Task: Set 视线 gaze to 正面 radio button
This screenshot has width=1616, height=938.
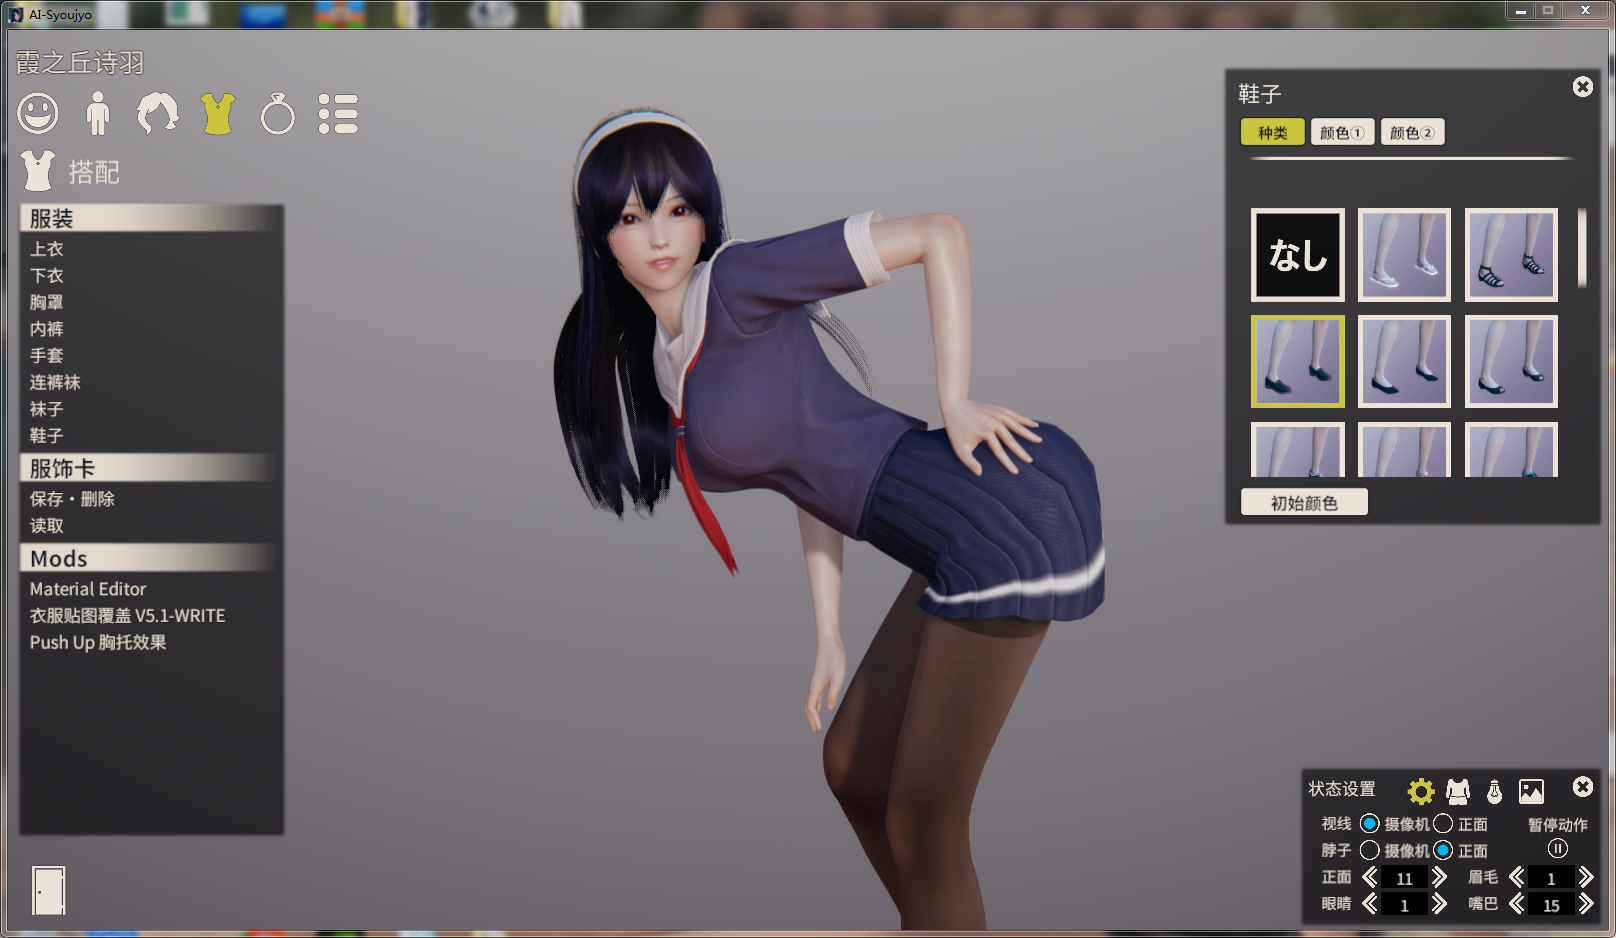Action: 1443,823
